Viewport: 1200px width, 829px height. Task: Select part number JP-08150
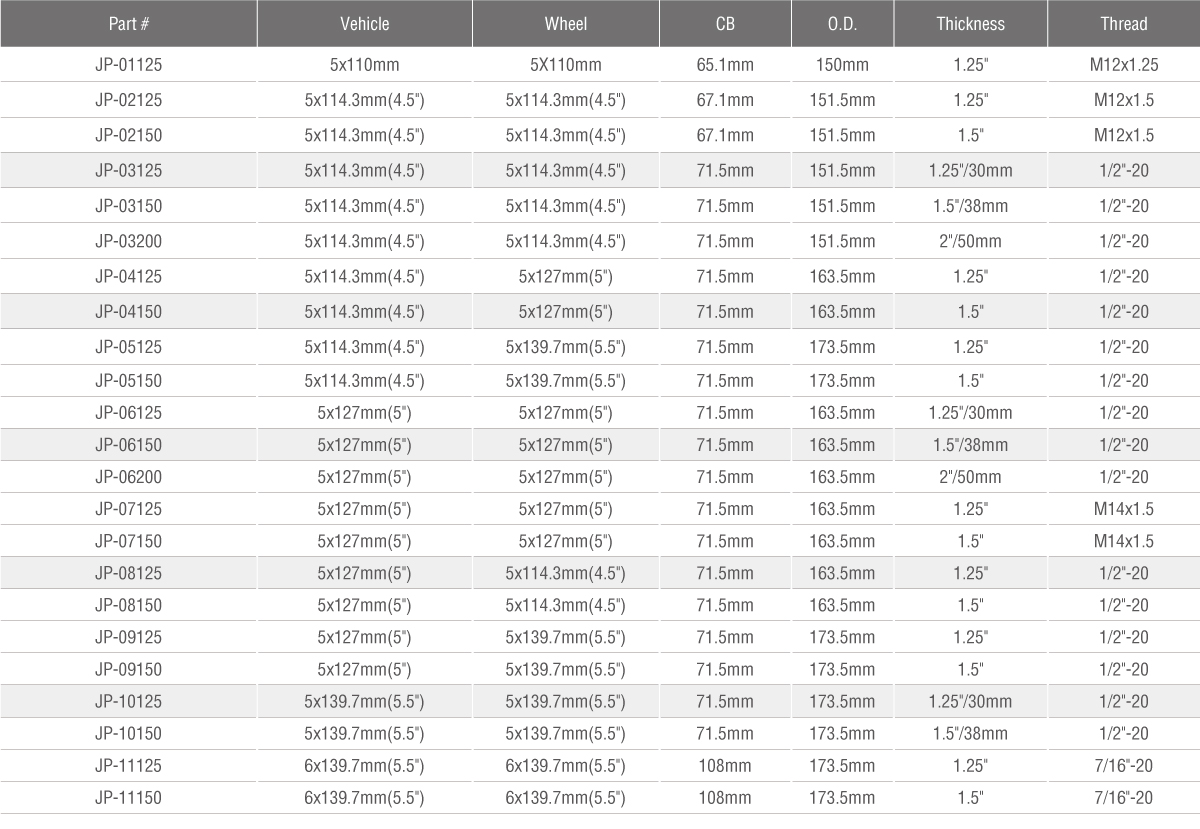[128, 605]
